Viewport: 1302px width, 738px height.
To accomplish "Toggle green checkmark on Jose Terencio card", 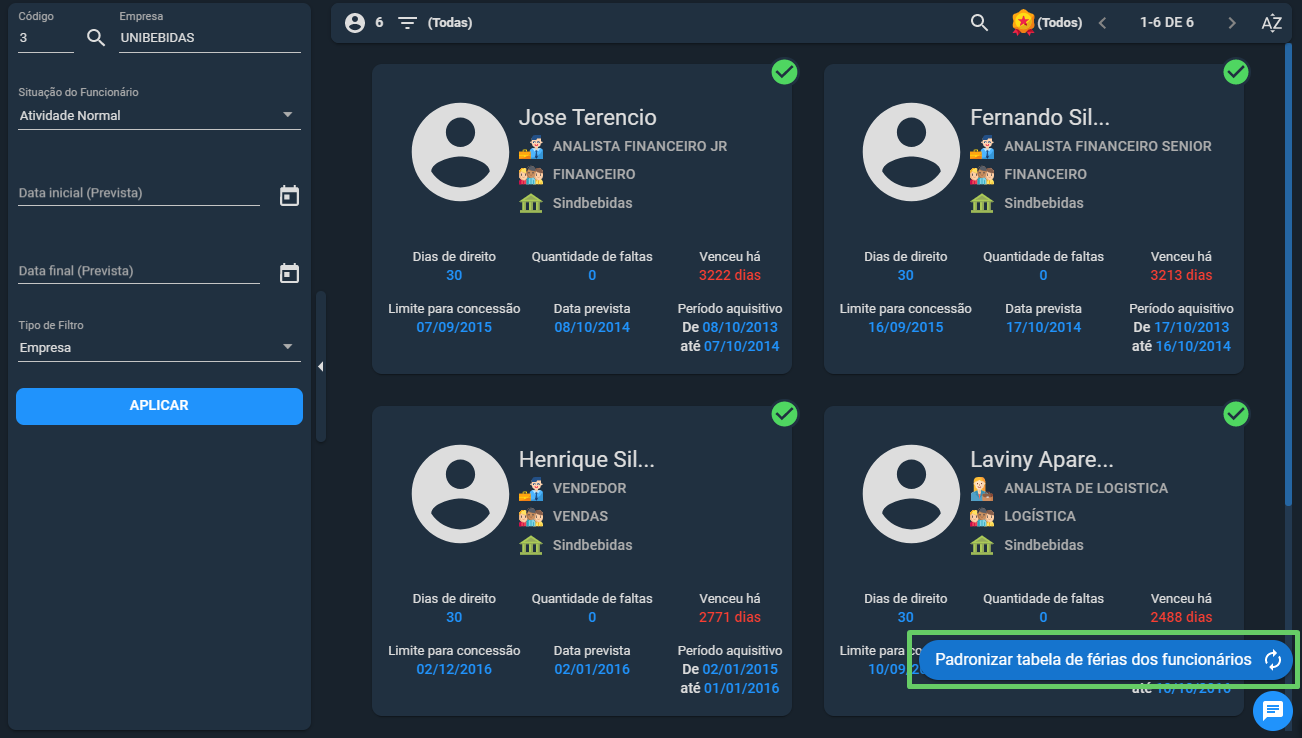I will pos(784,72).
